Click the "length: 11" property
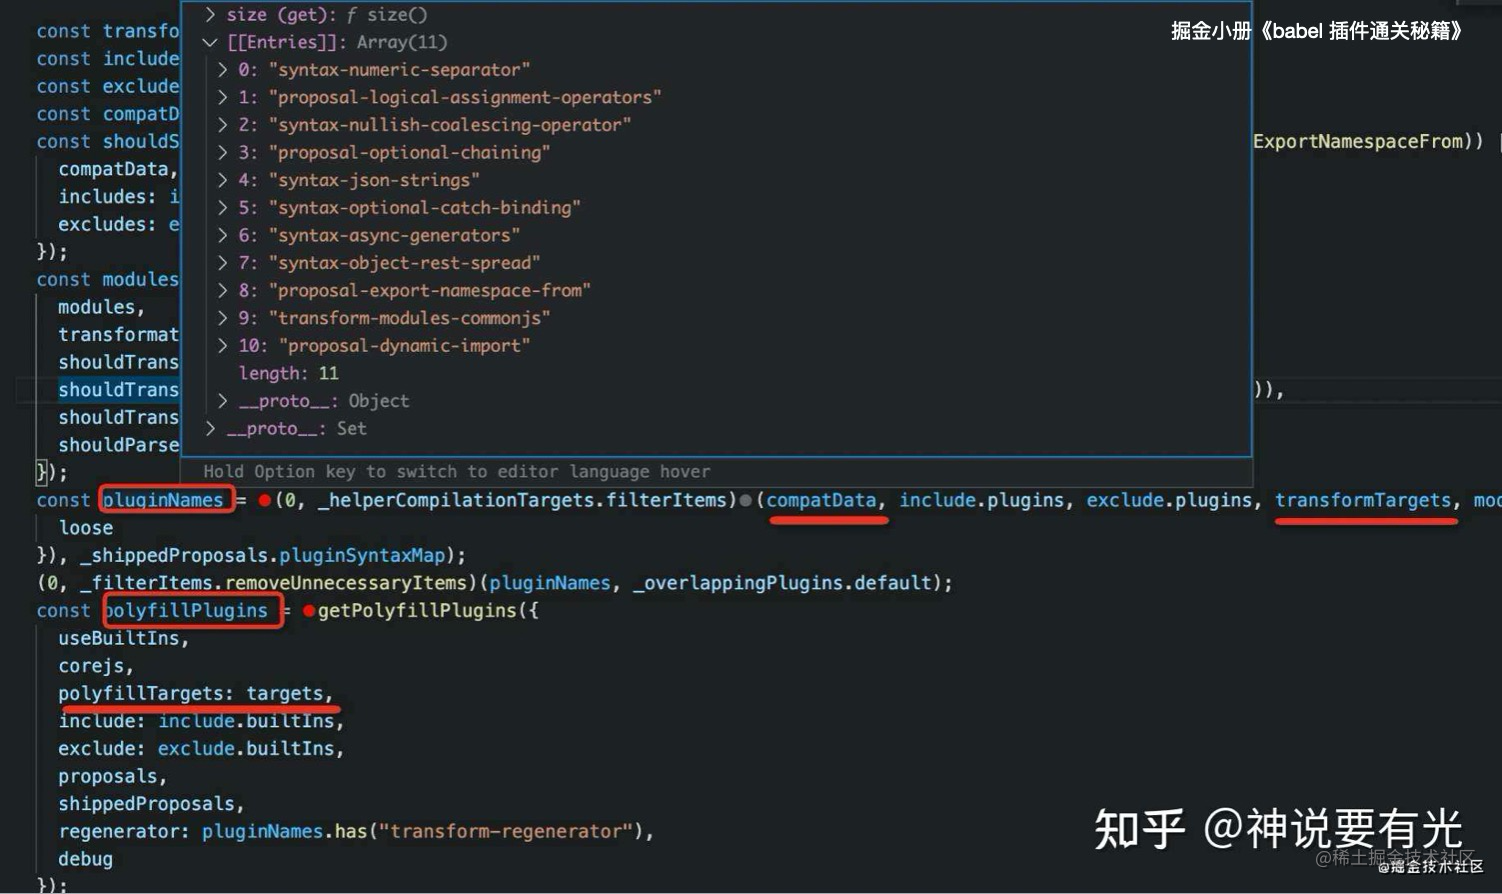The width and height of the screenshot is (1502, 894). point(289,373)
